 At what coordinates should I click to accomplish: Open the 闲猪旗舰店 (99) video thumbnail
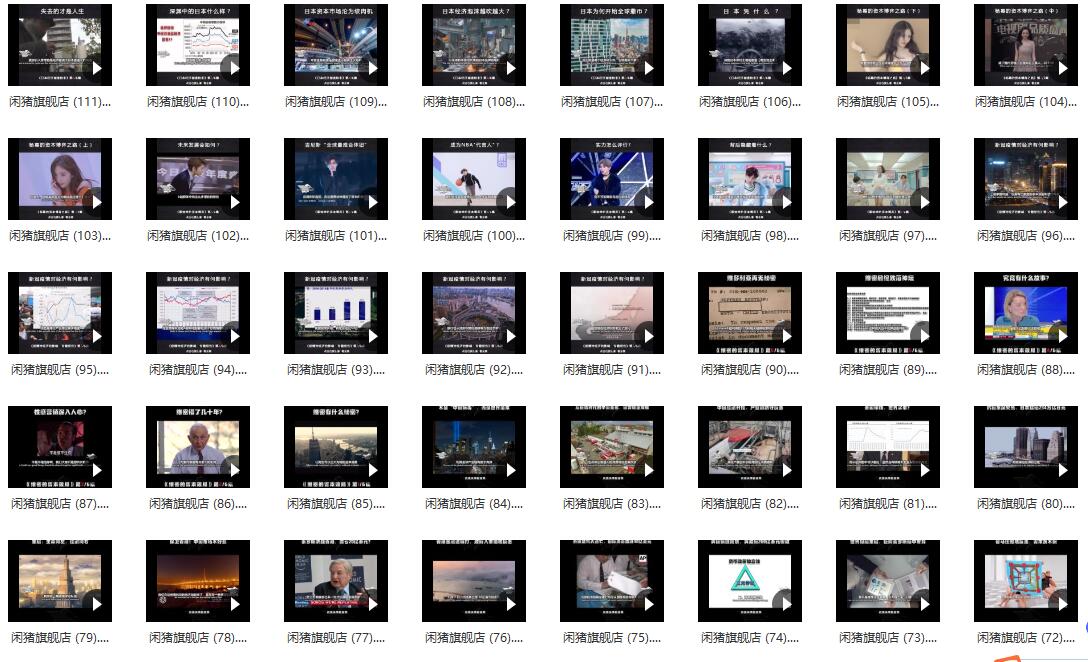(611, 179)
